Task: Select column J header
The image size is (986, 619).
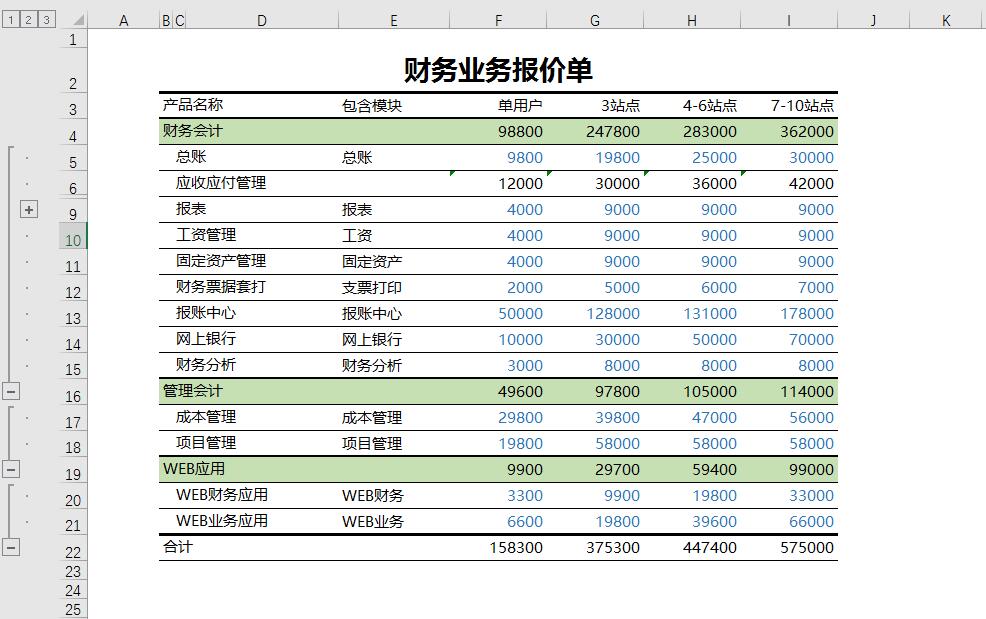Action: 870,17
